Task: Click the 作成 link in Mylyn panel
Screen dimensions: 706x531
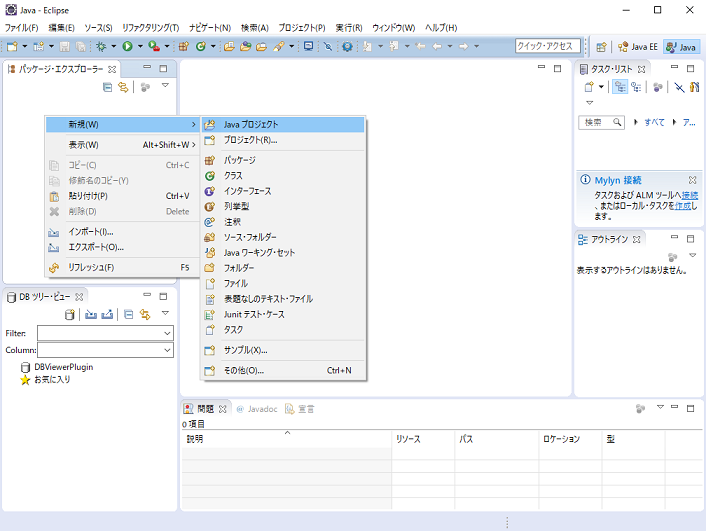Action: (x=683, y=205)
